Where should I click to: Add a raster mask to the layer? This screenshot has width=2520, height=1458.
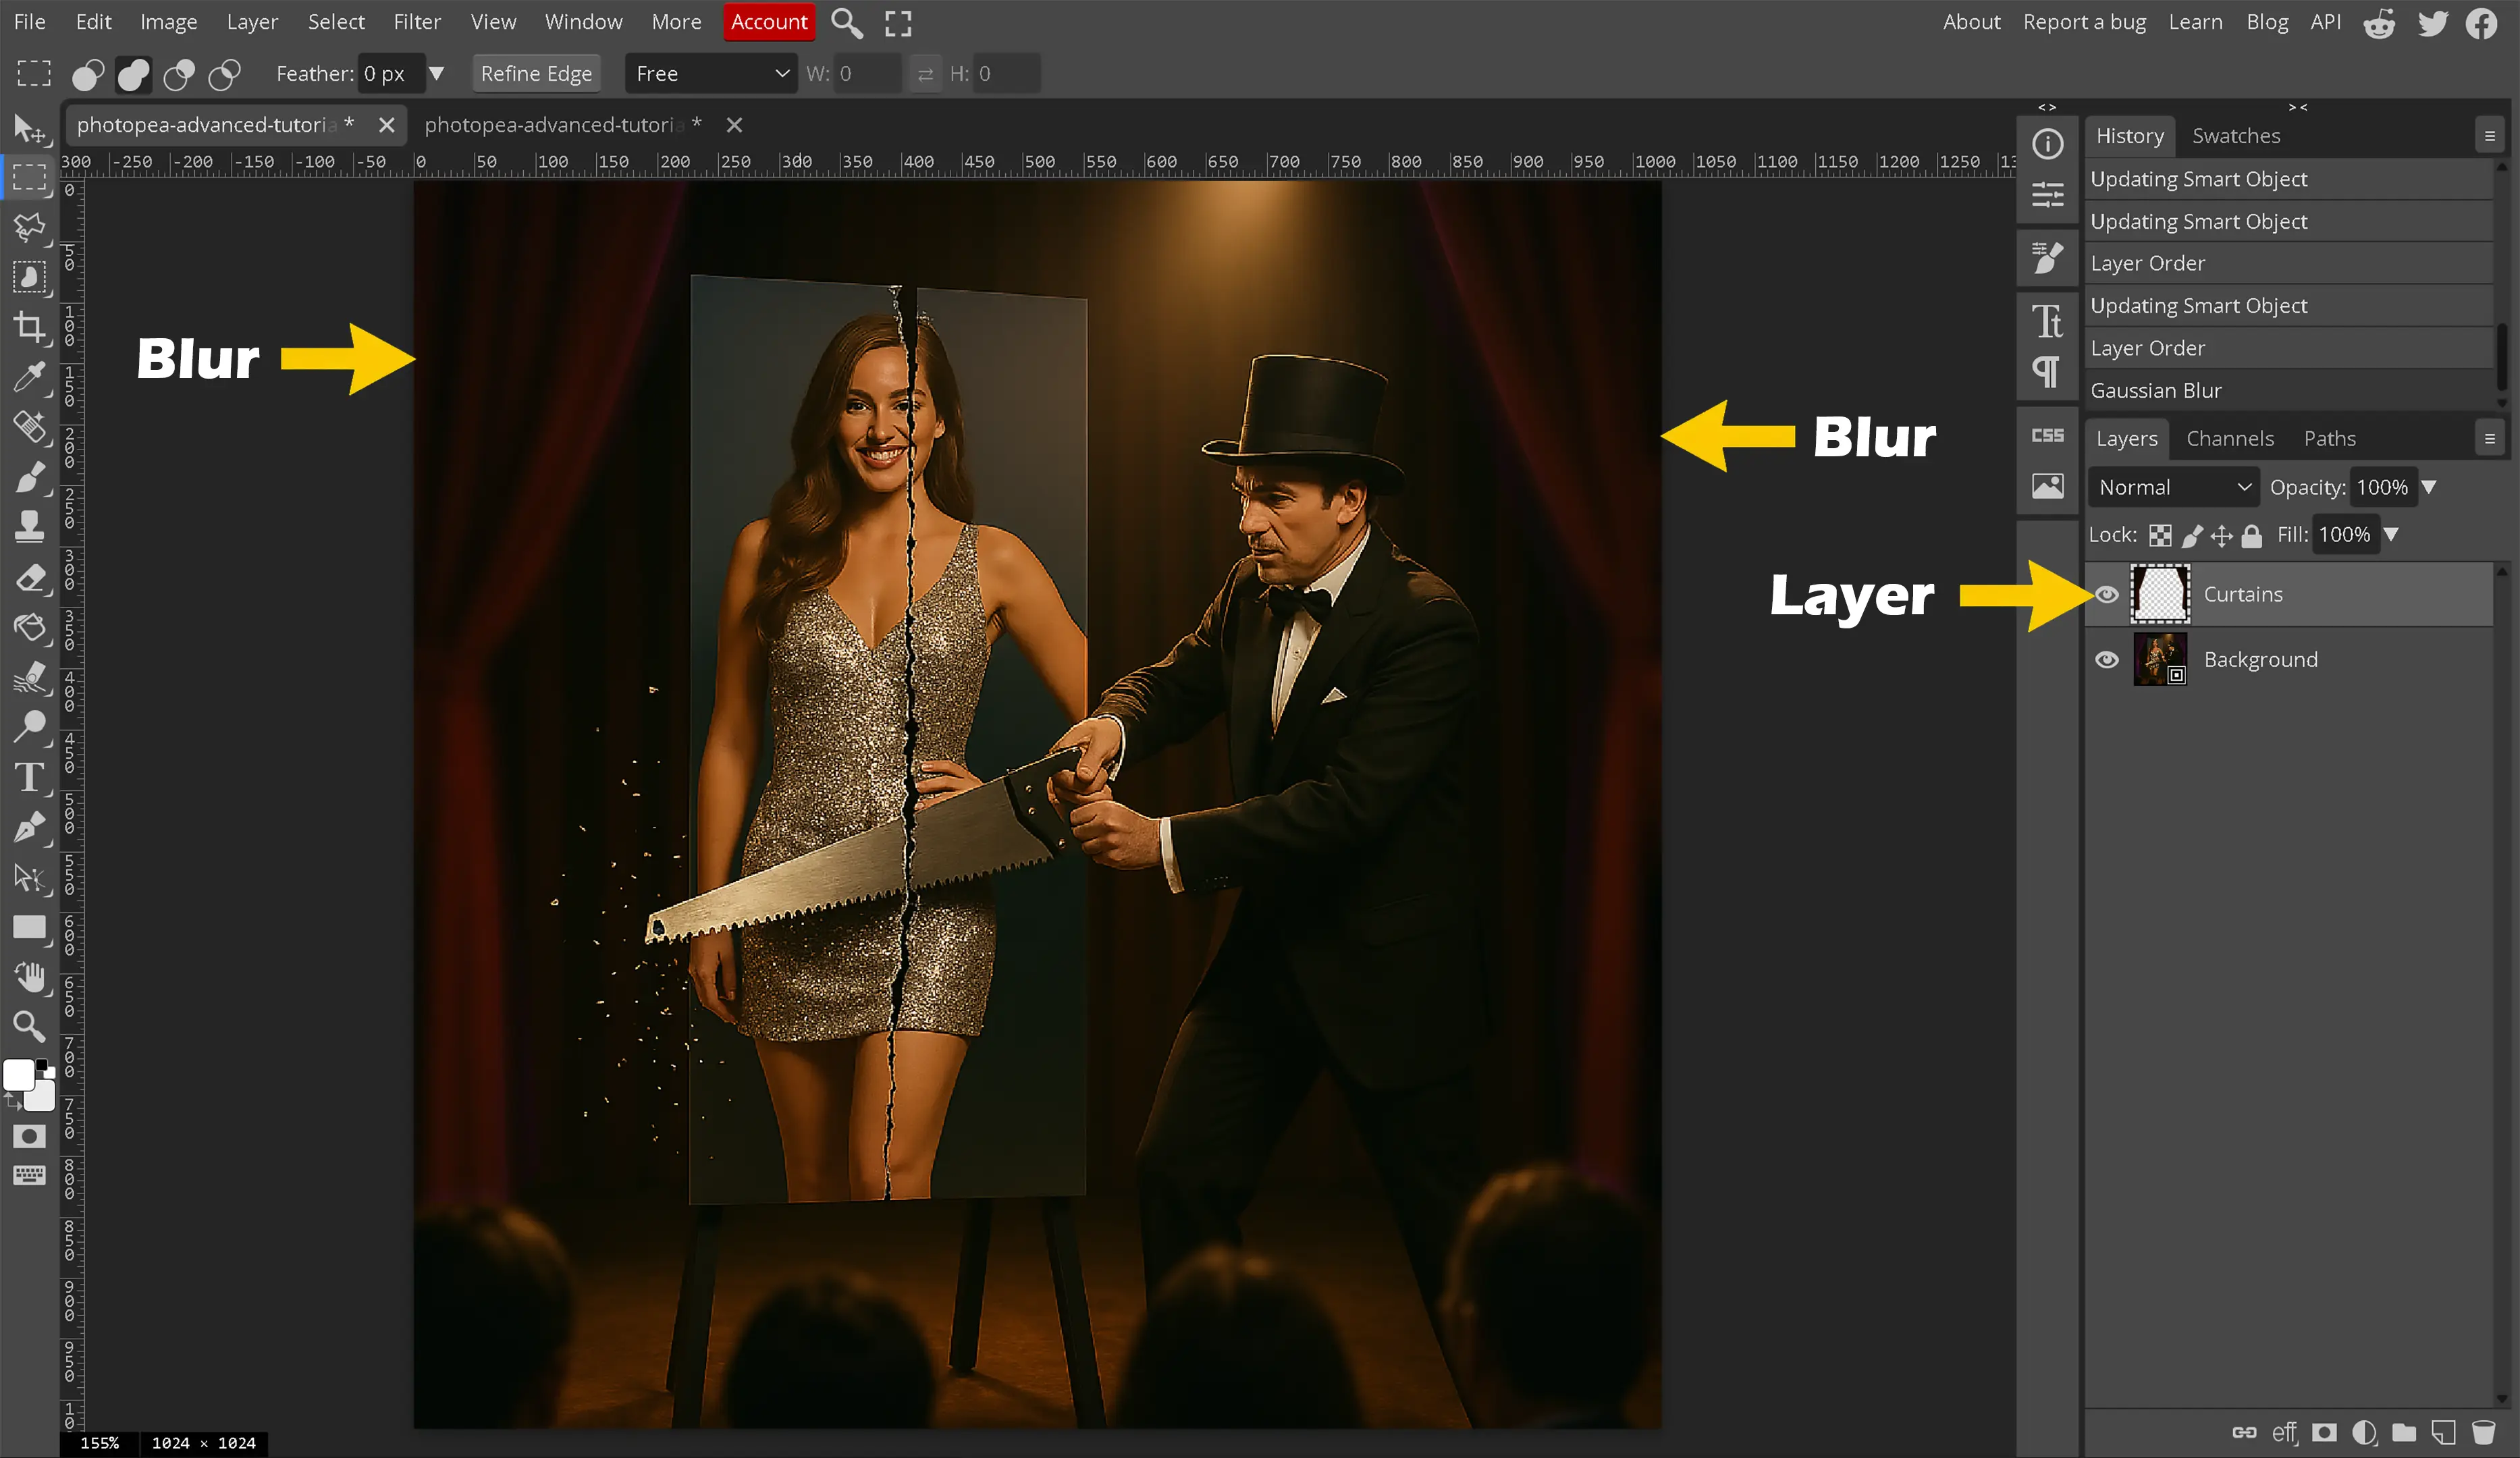(2325, 1432)
